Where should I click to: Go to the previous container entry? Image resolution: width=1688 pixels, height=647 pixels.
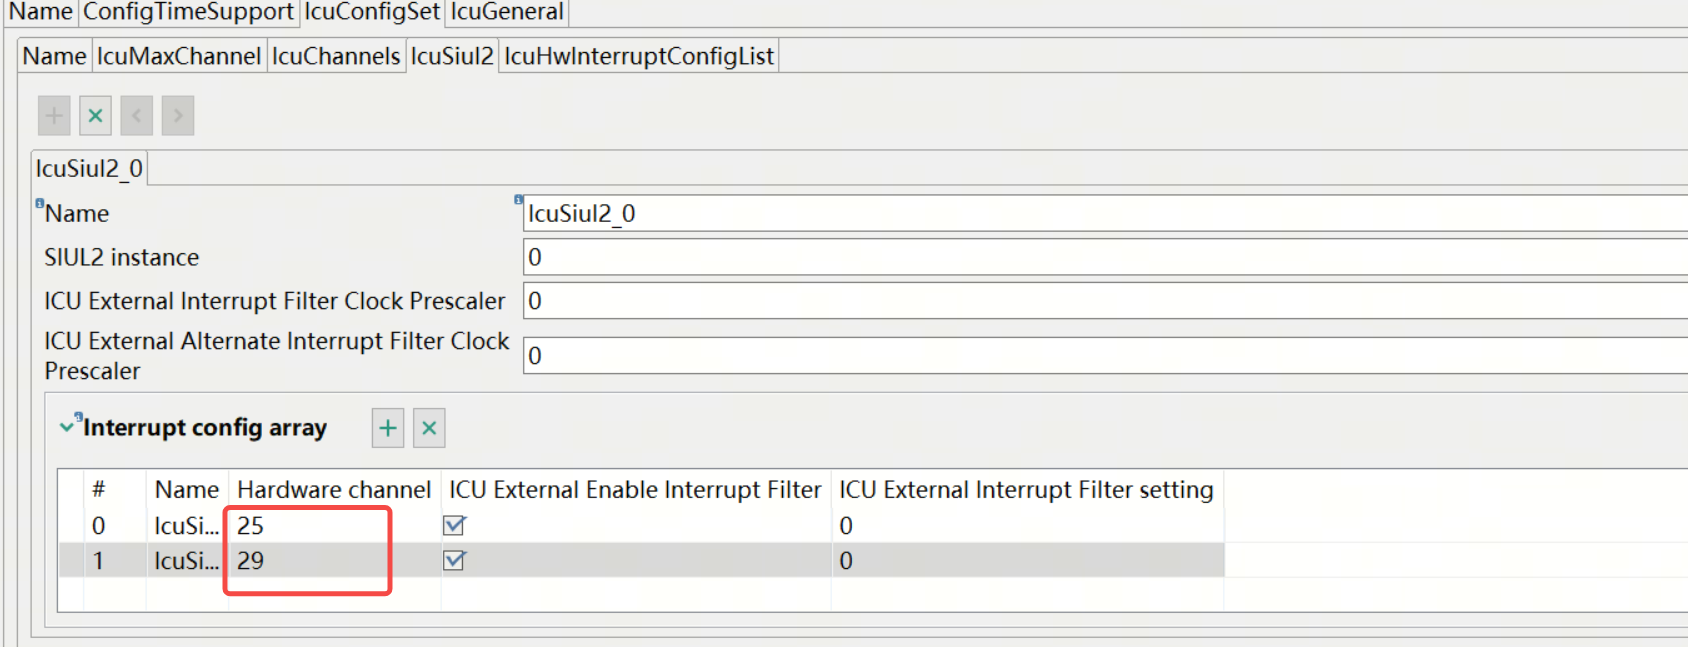pyautogui.click(x=136, y=114)
